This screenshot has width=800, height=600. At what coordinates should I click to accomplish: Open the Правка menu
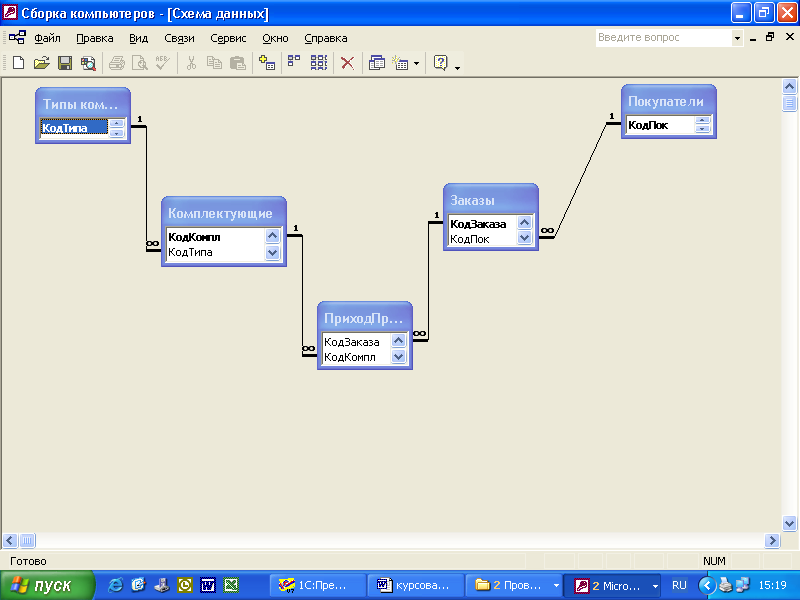[x=94, y=38]
